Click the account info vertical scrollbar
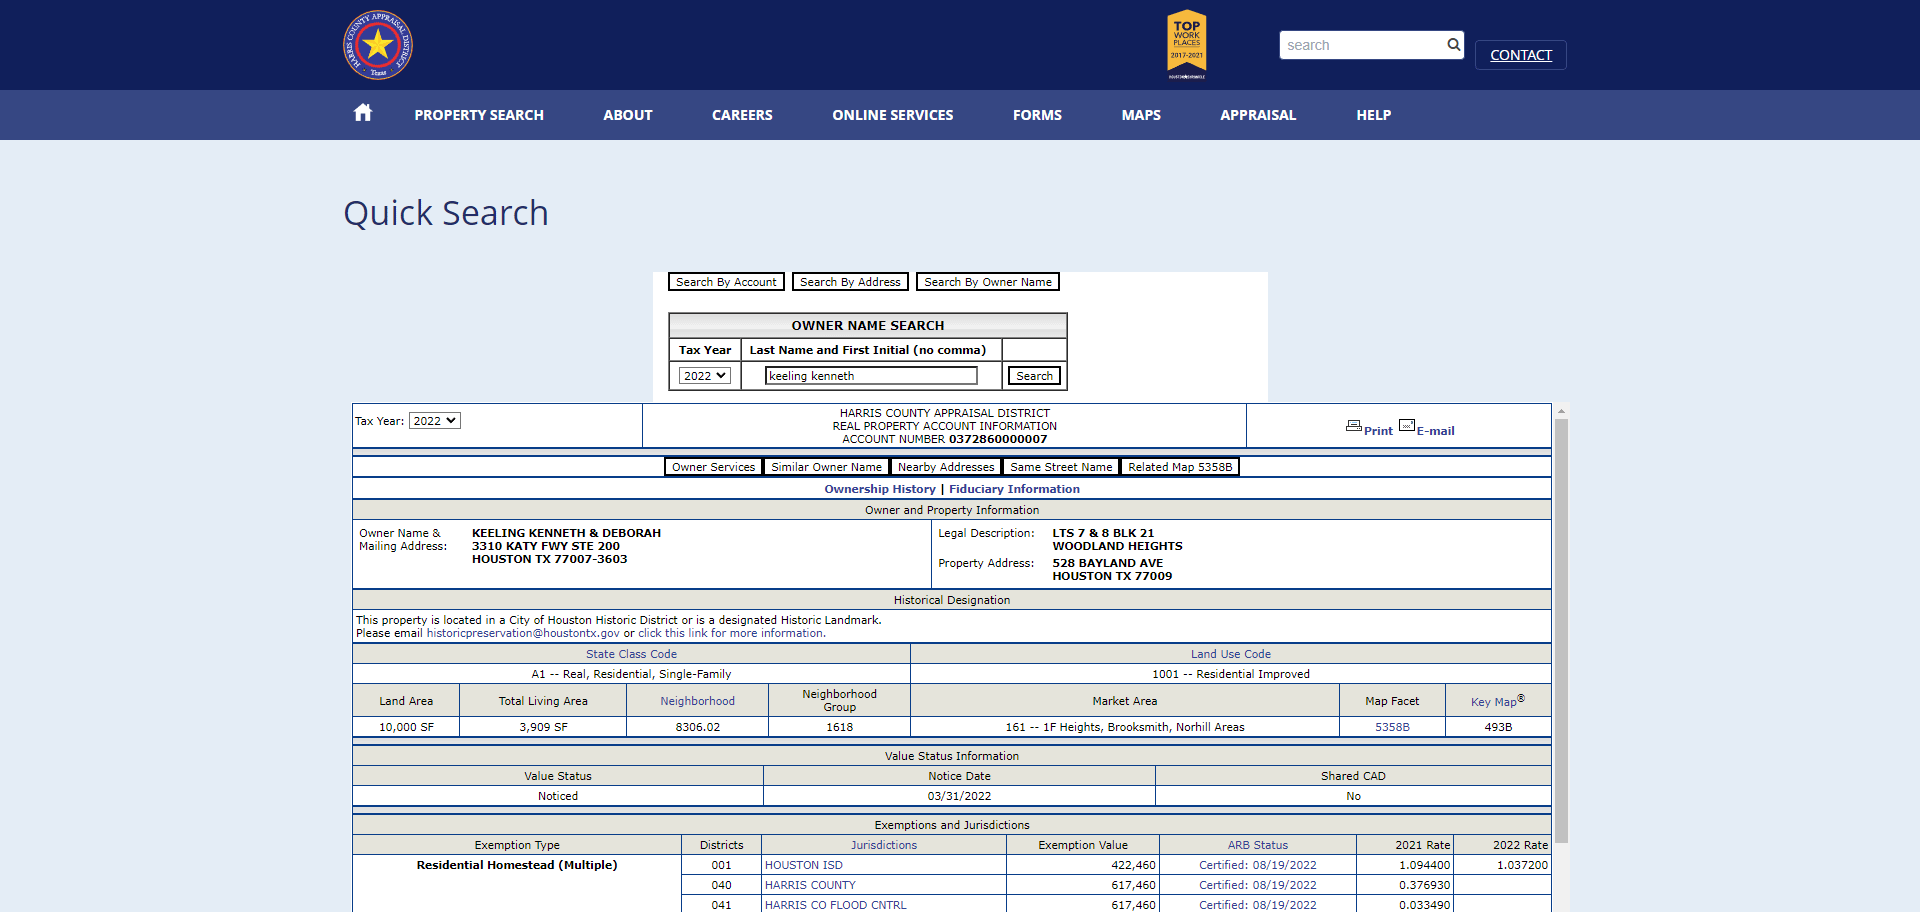 (1561, 630)
